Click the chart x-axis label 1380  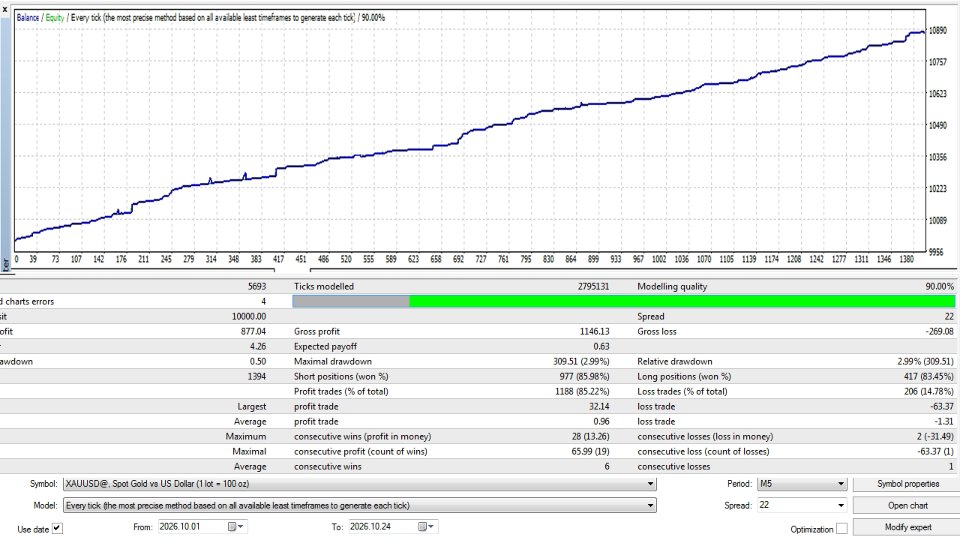pos(906,259)
